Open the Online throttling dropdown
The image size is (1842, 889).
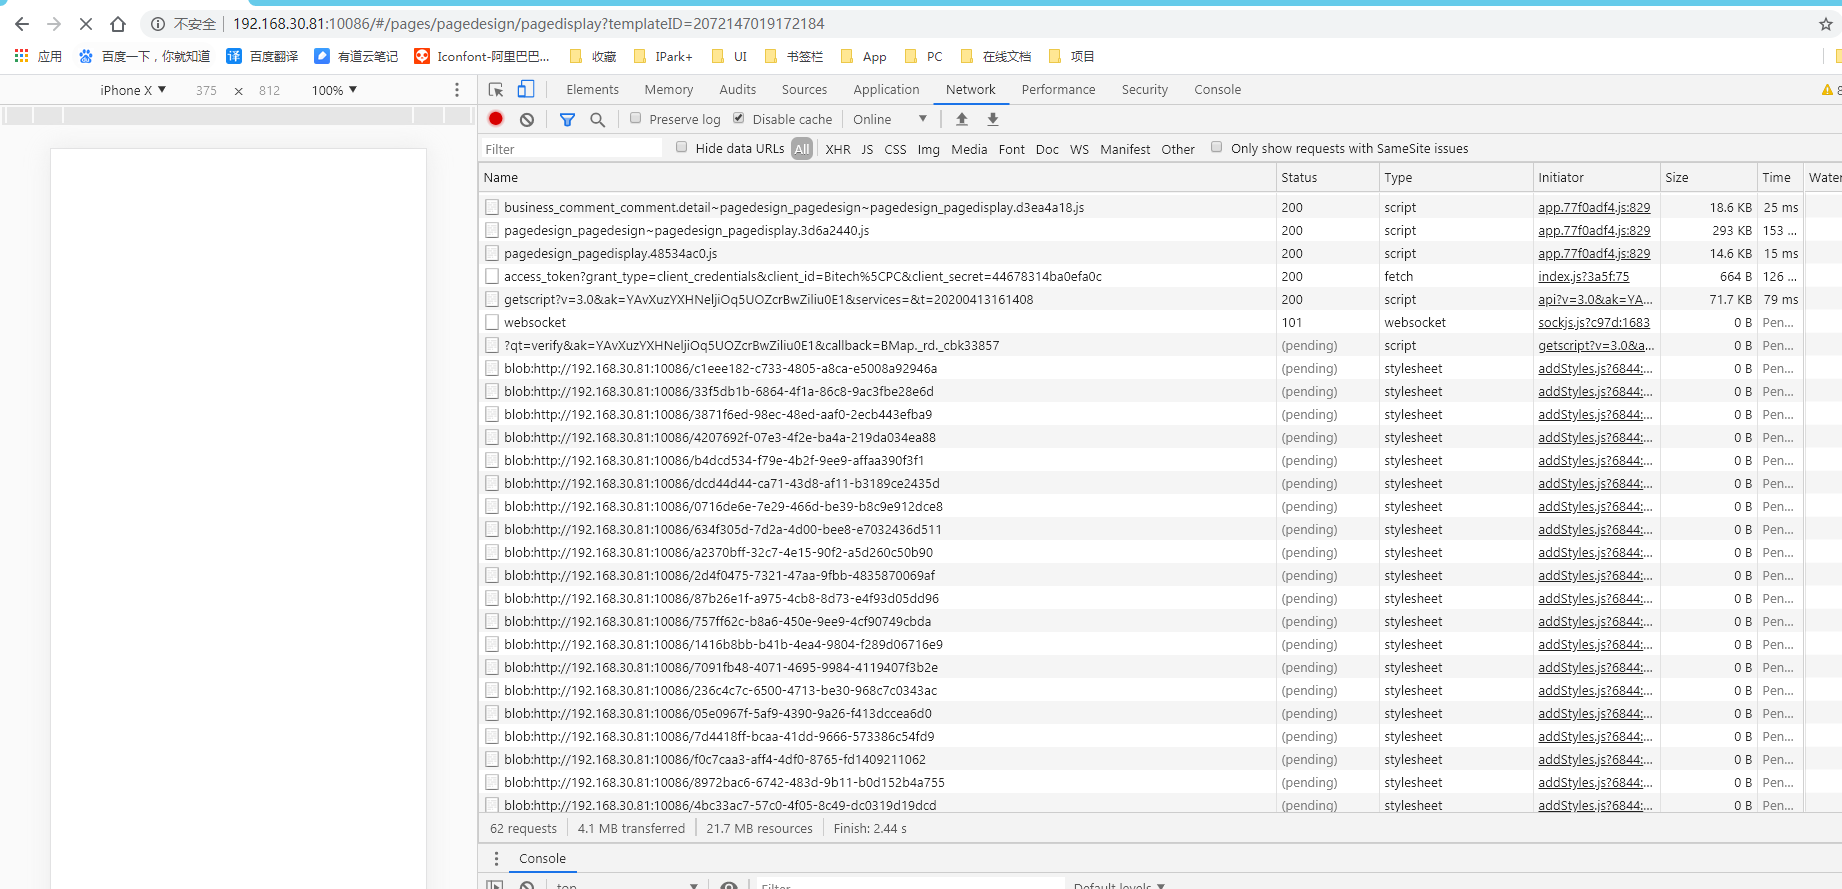(x=890, y=119)
